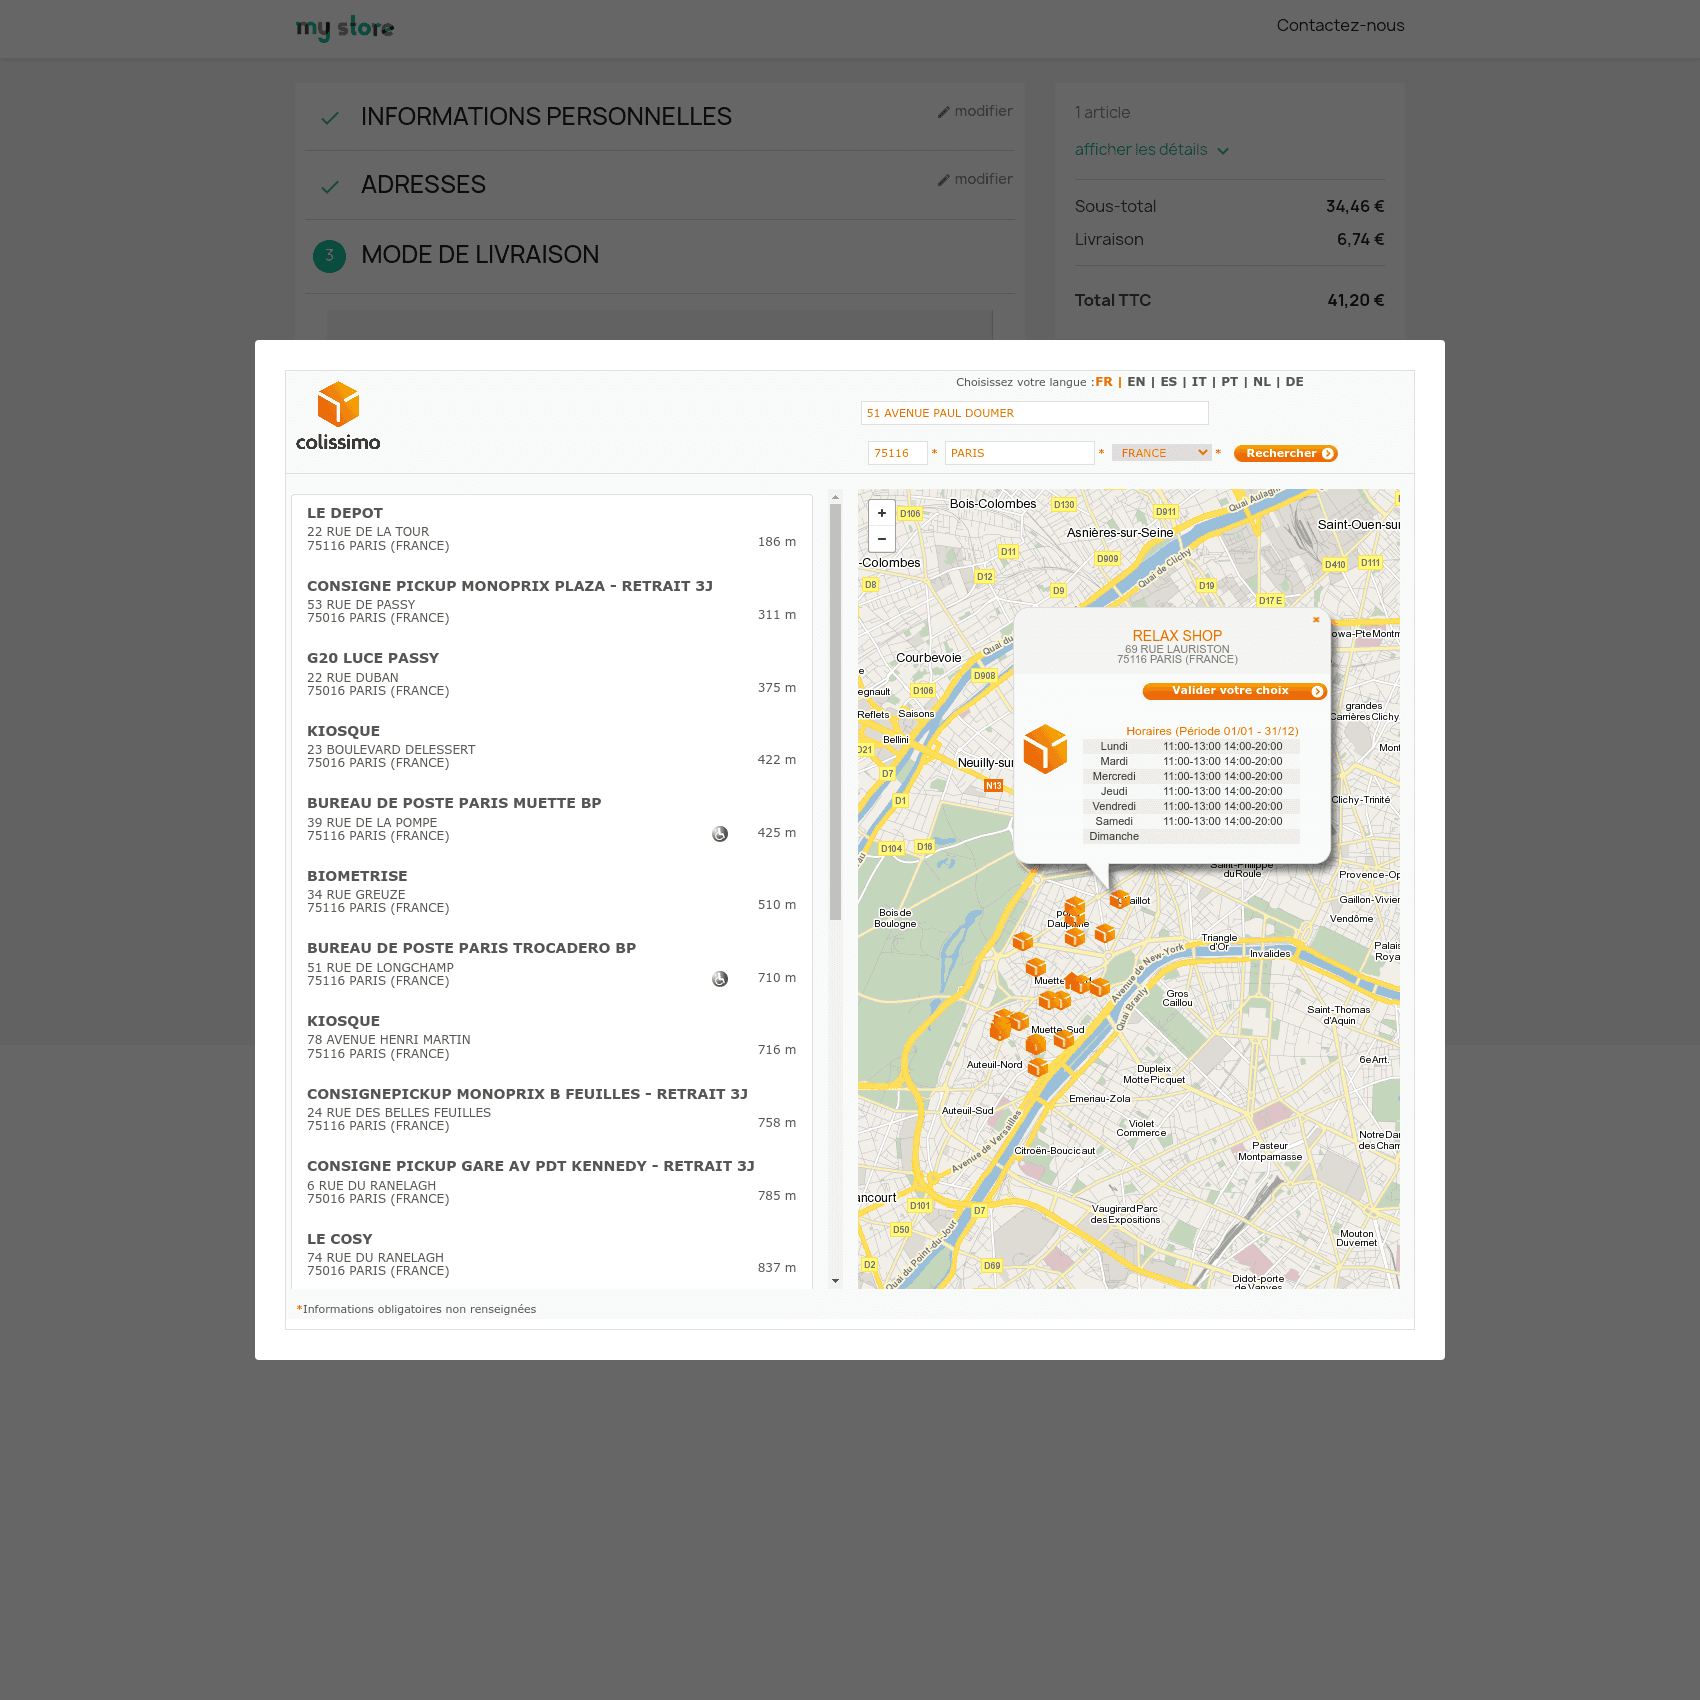1700x1700 pixels.
Task: Click the scrollbar up arrow in pickup list
Action: [x=835, y=497]
